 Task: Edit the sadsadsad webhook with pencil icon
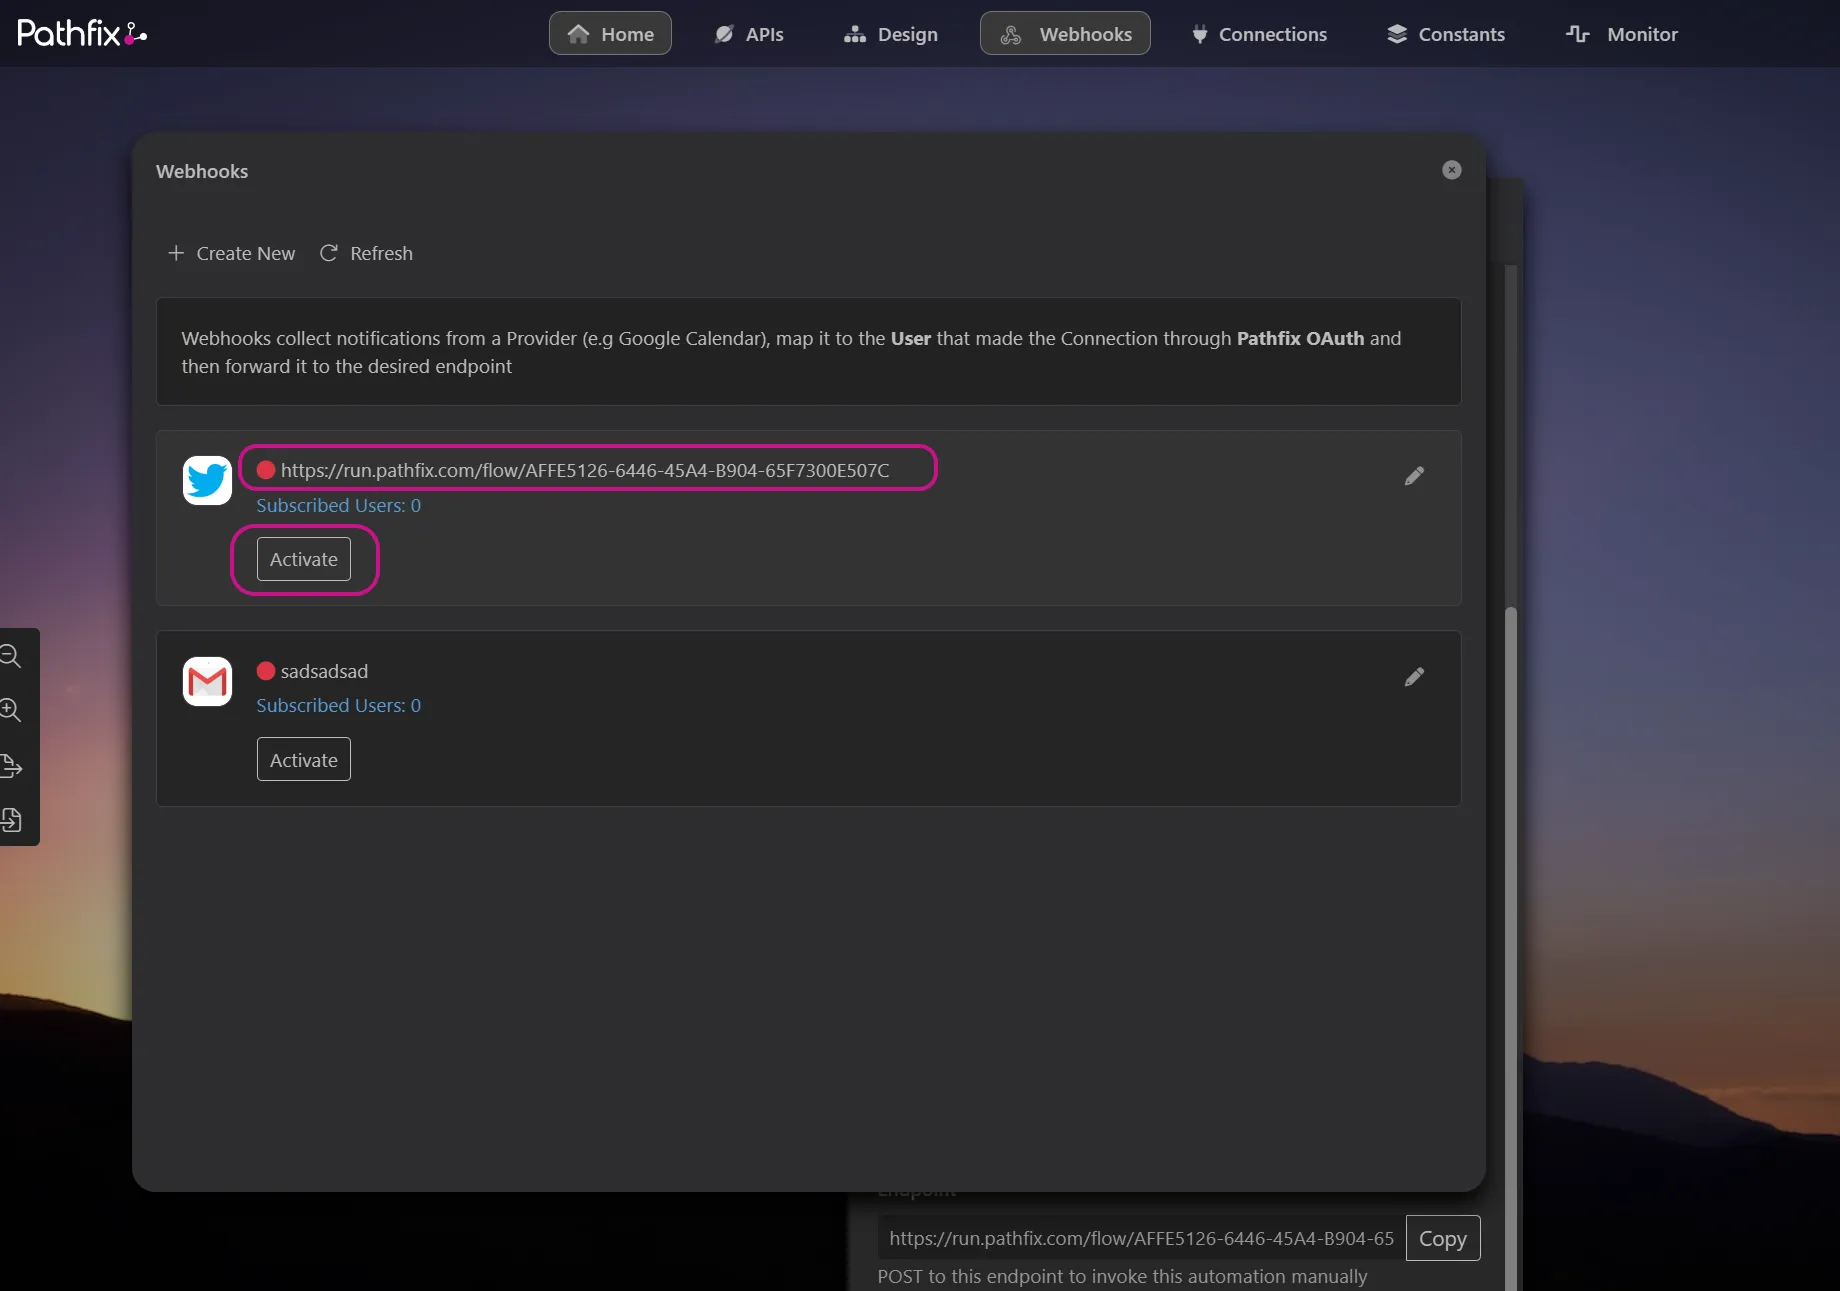(x=1414, y=677)
